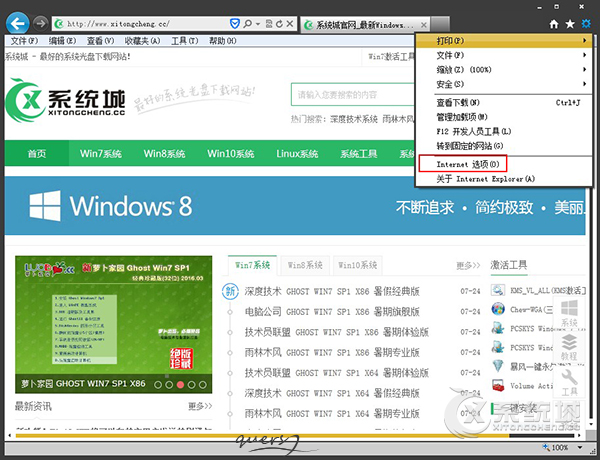Open the Linux系统 navigation item
Image resolution: width=600 pixels, height=460 pixels.
point(297,153)
